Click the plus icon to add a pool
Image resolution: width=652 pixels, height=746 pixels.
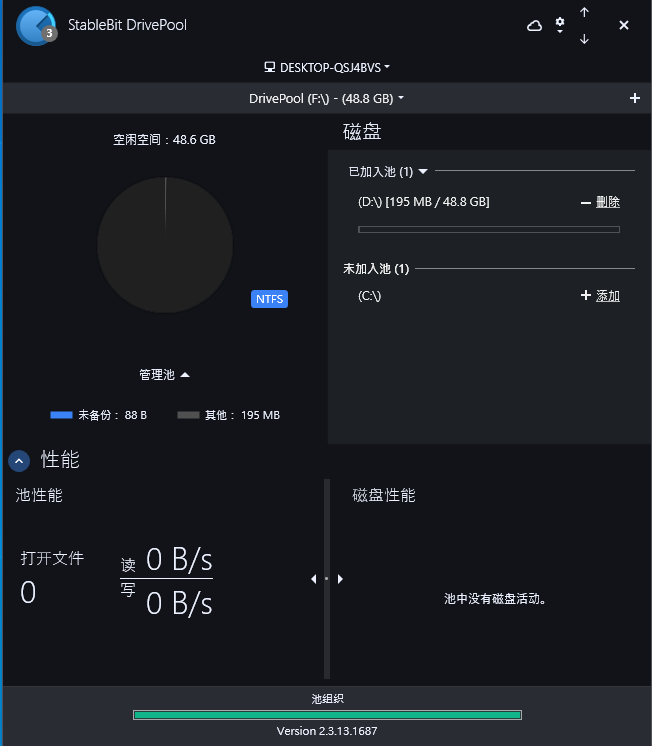click(x=634, y=98)
